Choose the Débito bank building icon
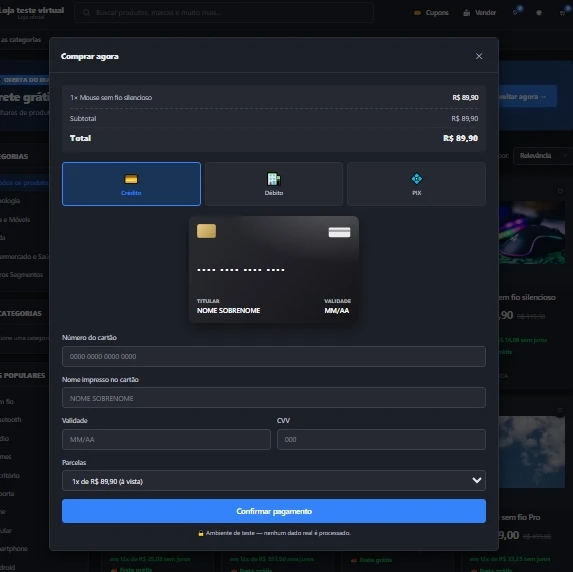The height and width of the screenshot is (572, 573). pyautogui.click(x=274, y=179)
